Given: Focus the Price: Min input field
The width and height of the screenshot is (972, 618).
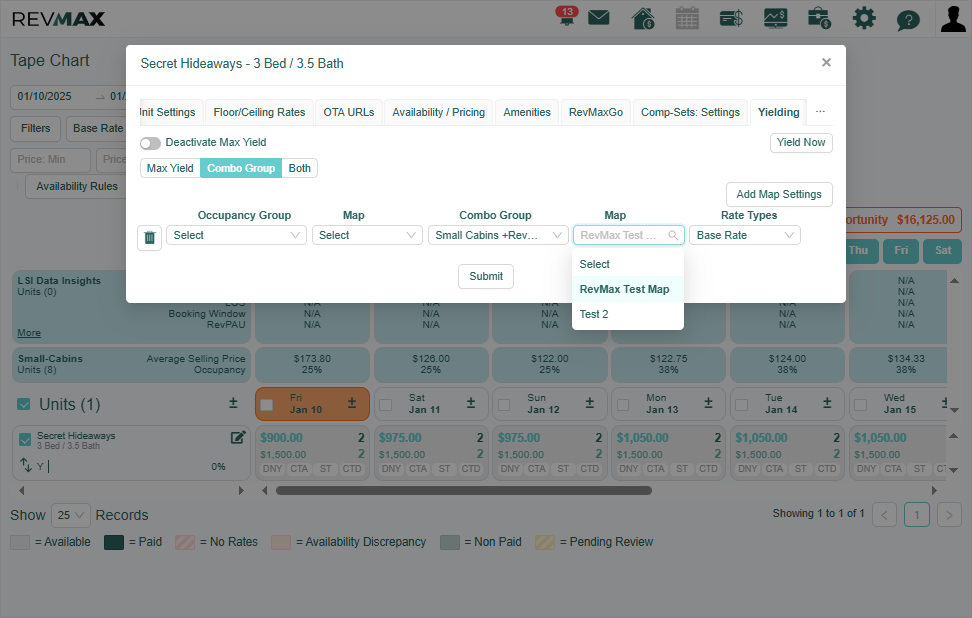Looking at the screenshot, I should (50, 160).
